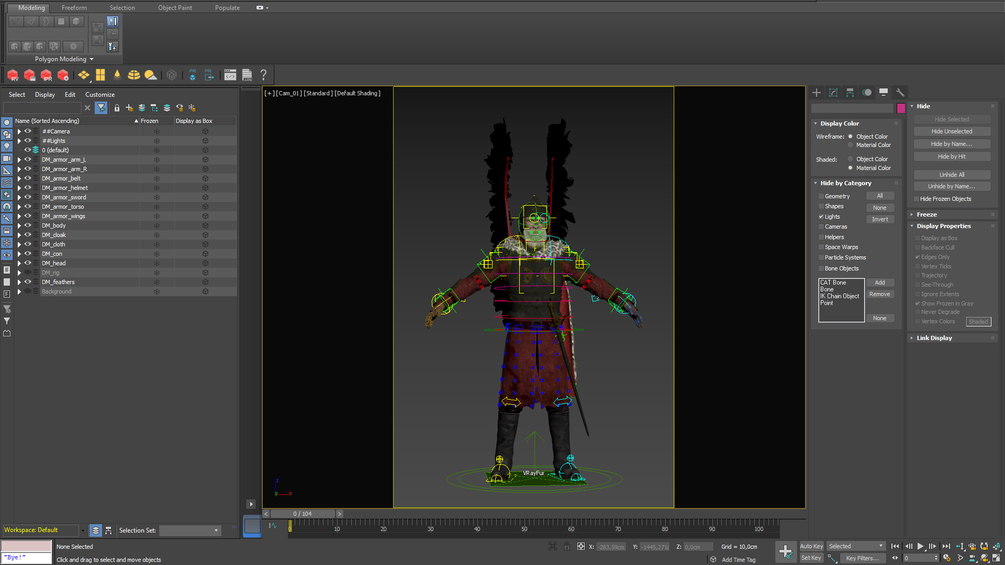The height and width of the screenshot is (565, 1005).
Task: Open the Create tab in command panel
Action: coord(817,93)
